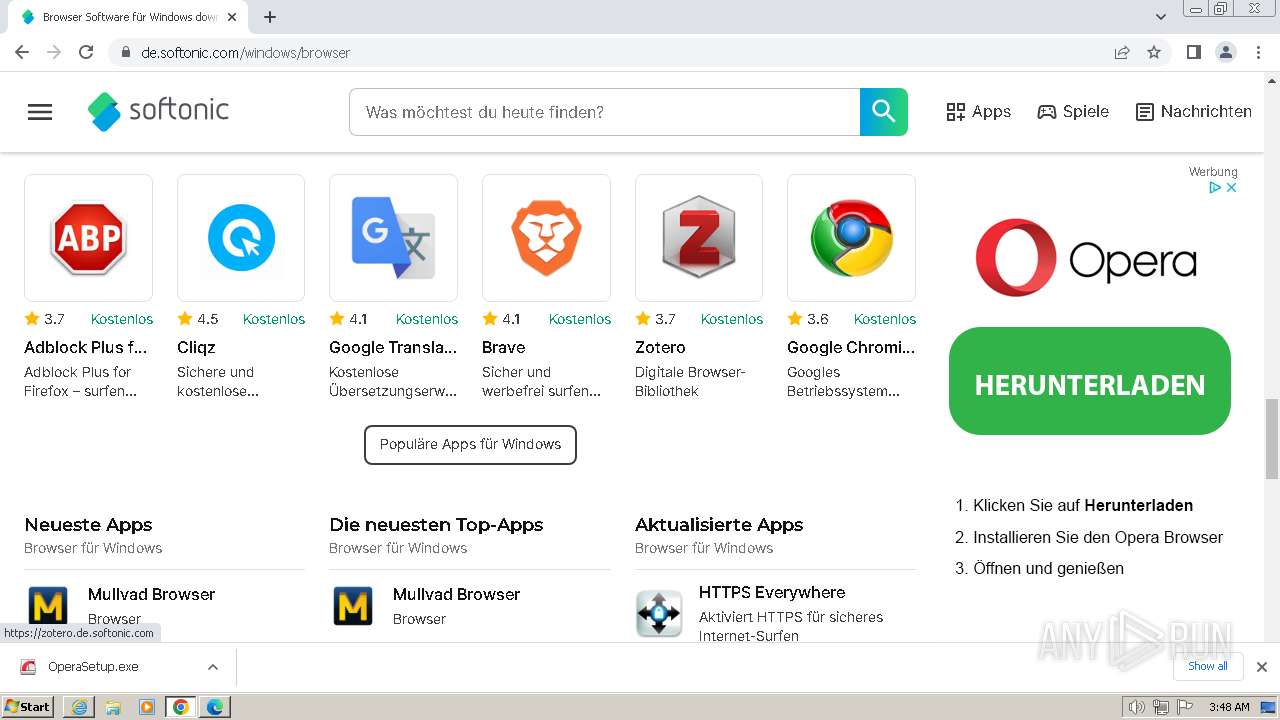The width and height of the screenshot is (1280, 720).
Task: Click the Adblock Plus title link
Action: (86, 347)
